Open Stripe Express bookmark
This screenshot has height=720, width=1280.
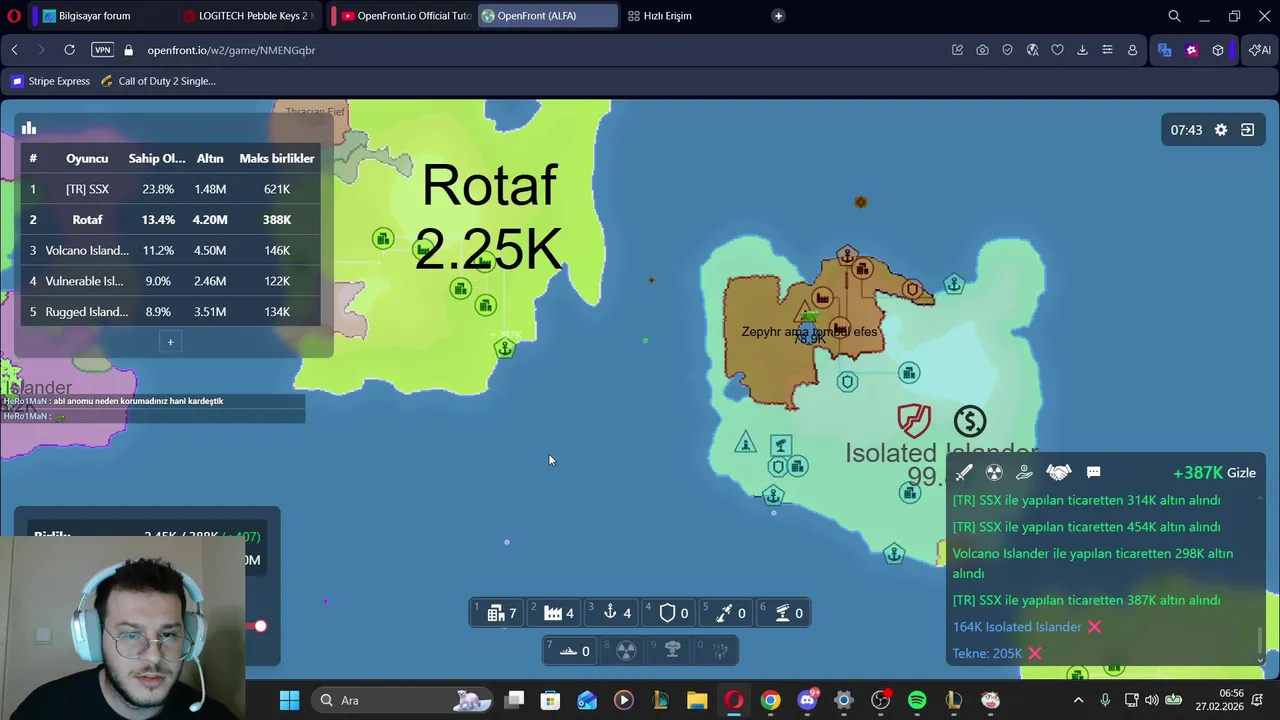51,81
